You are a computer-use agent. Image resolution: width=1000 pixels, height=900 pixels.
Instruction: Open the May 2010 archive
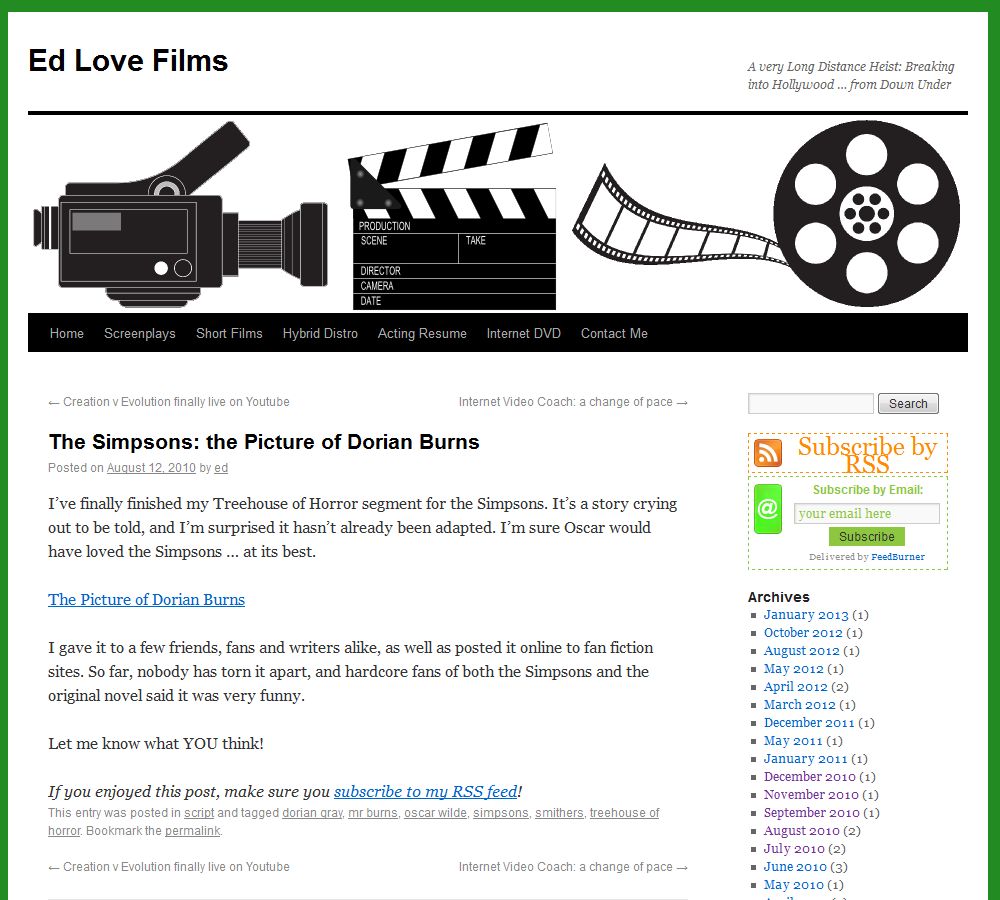pyautogui.click(x=793, y=885)
